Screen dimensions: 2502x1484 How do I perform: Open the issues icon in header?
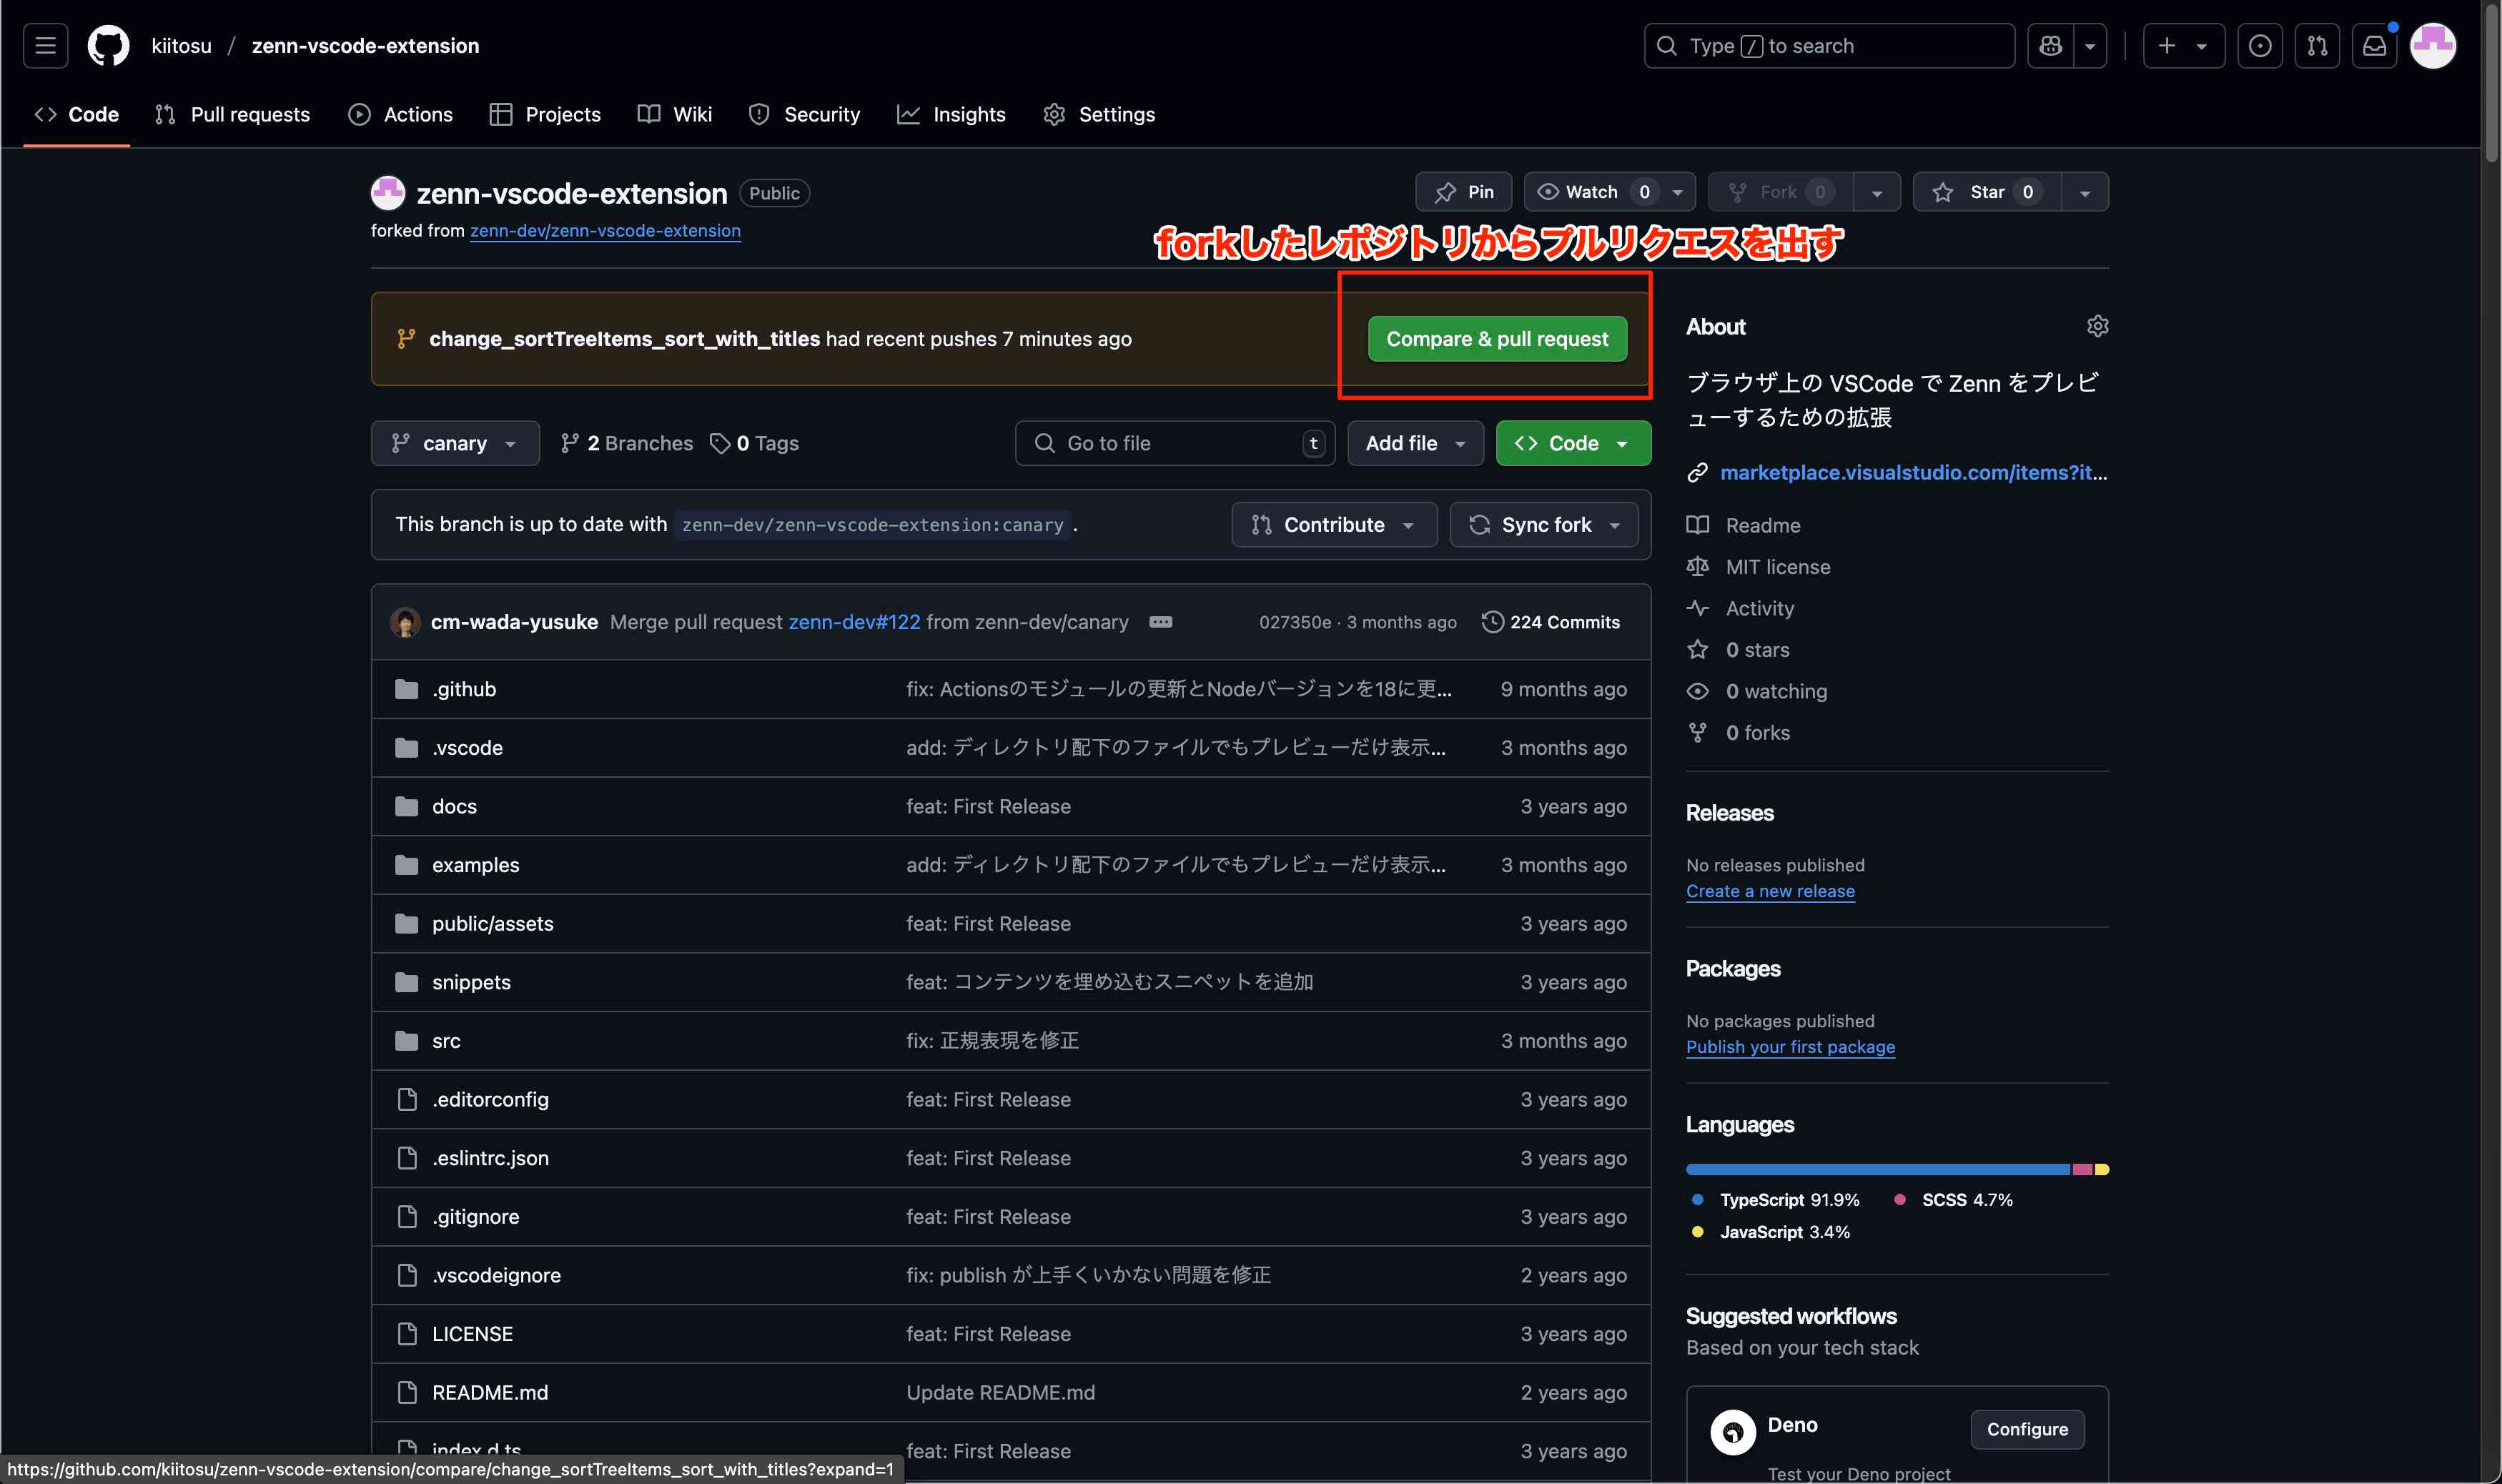click(x=2259, y=46)
